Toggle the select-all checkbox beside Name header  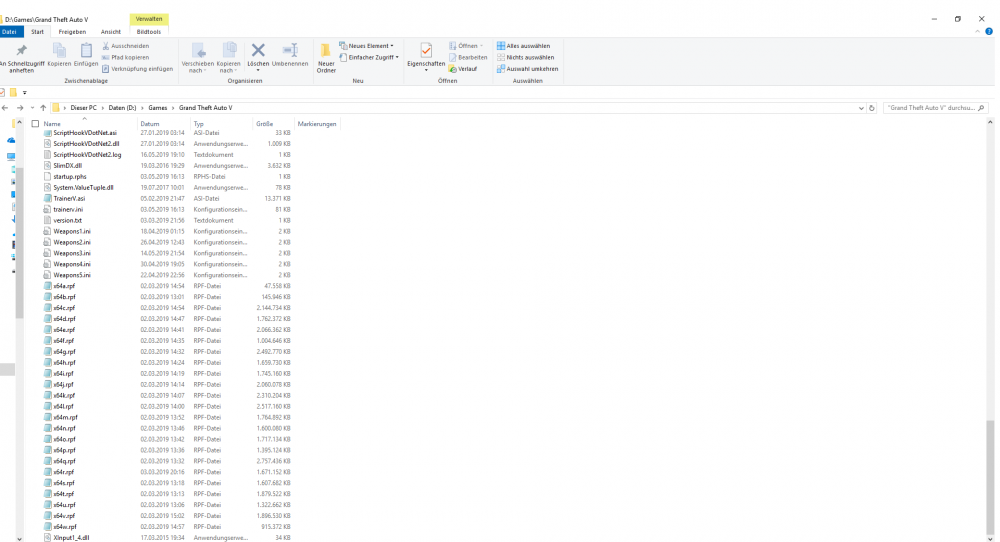click(x=35, y=124)
